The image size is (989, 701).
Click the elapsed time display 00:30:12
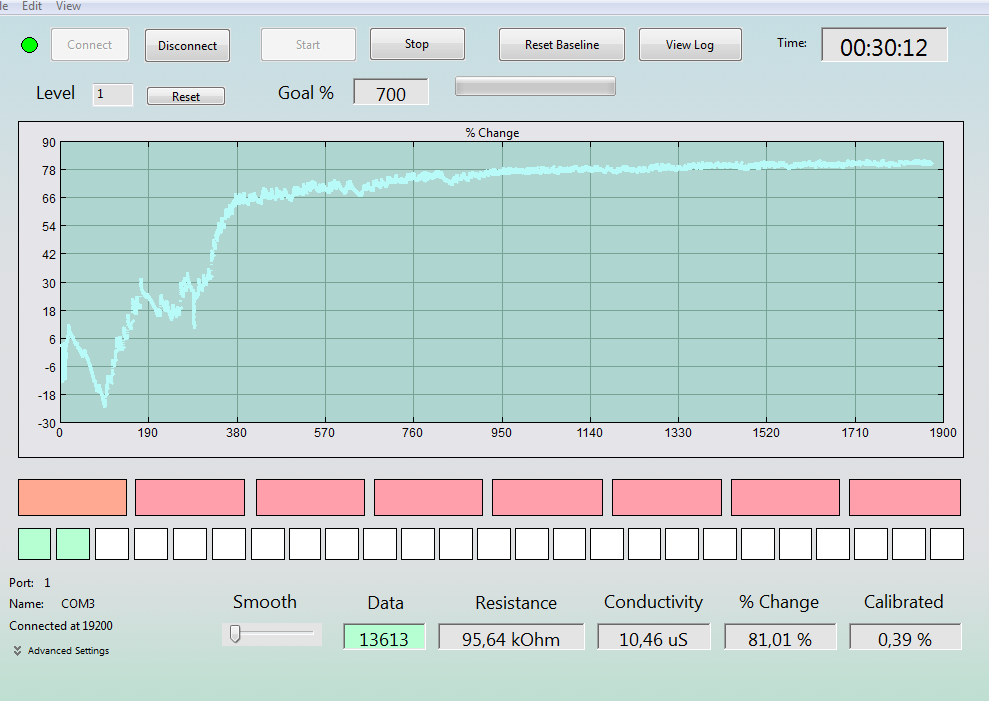[884, 47]
